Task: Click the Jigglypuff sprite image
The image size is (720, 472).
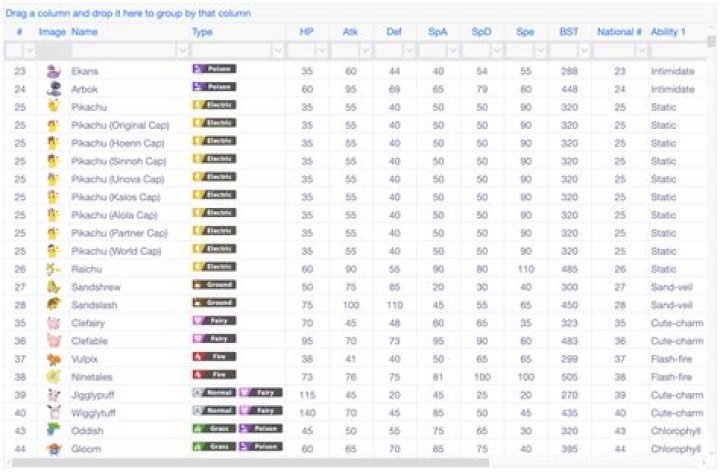Action: (54, 395)
